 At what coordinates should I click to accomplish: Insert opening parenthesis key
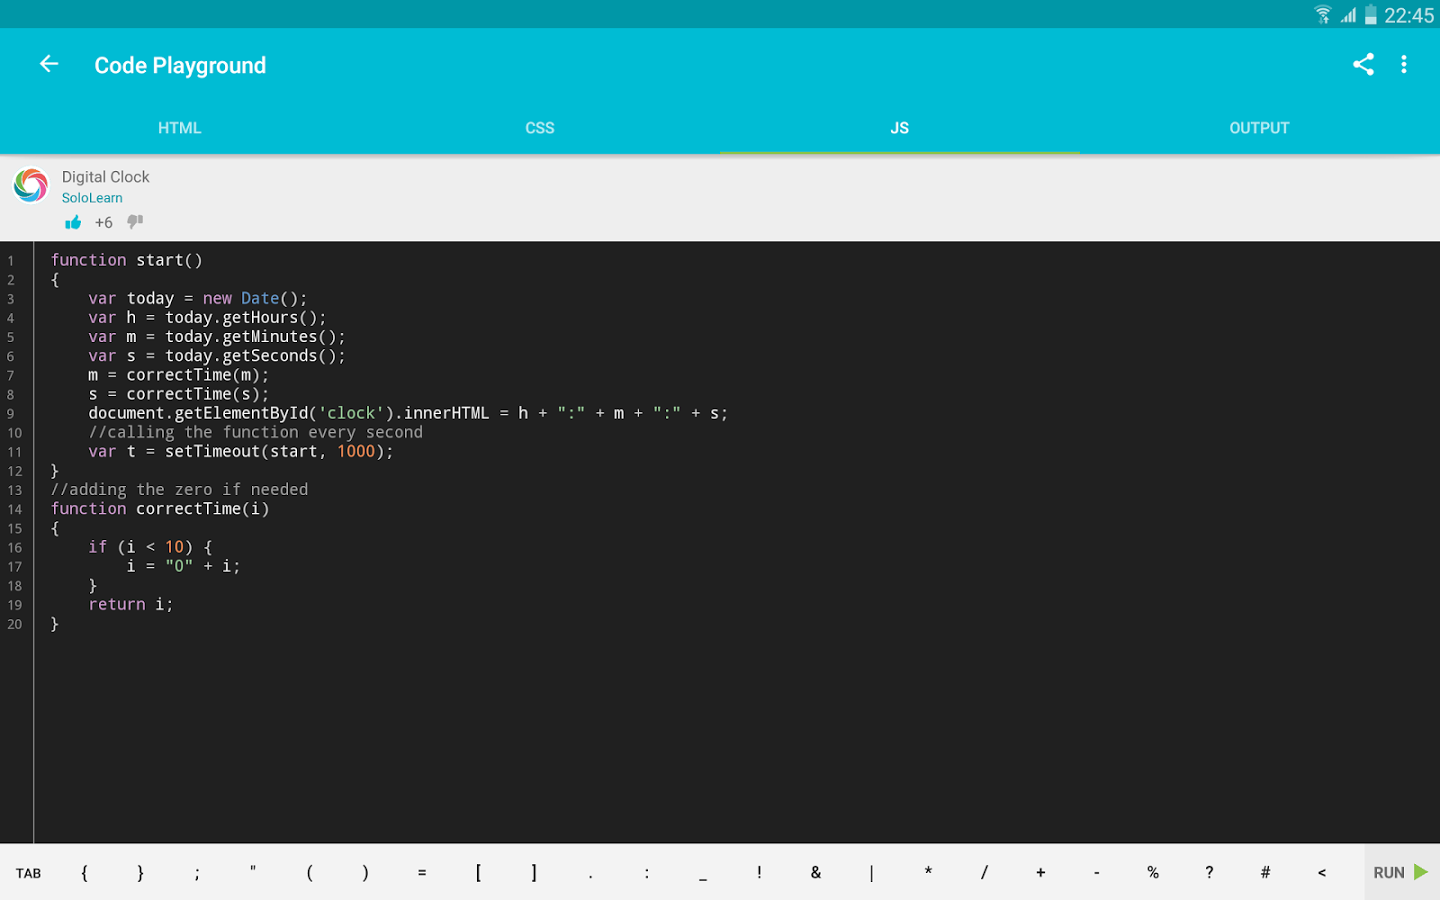pos(309,873)
